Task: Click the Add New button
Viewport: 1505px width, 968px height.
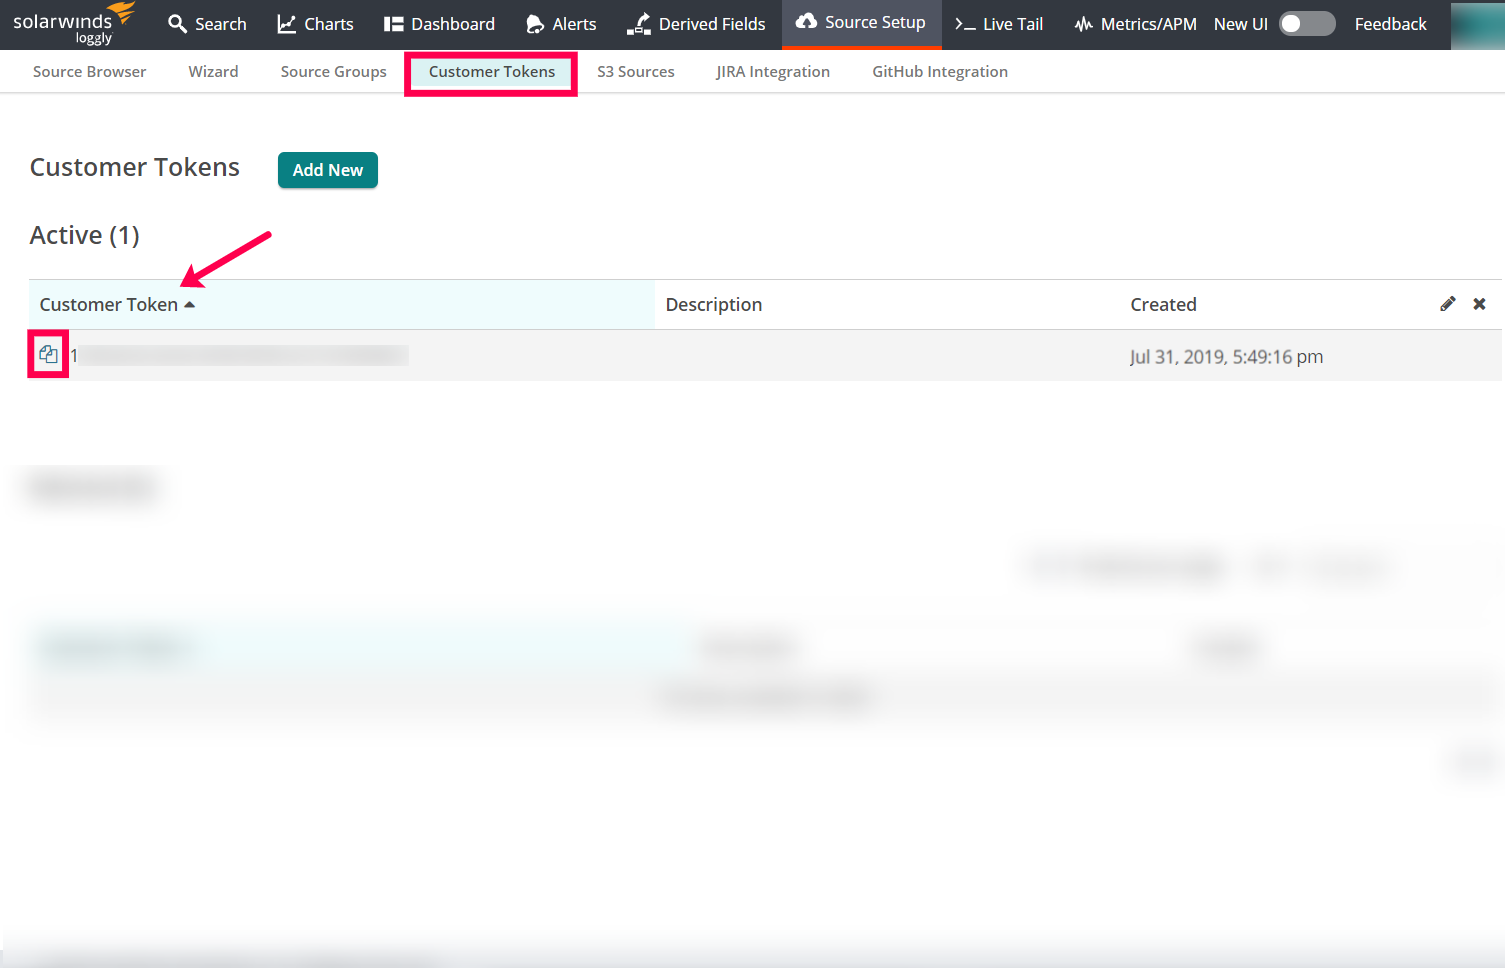Action: pyautogui.click(x=328, y=170)
